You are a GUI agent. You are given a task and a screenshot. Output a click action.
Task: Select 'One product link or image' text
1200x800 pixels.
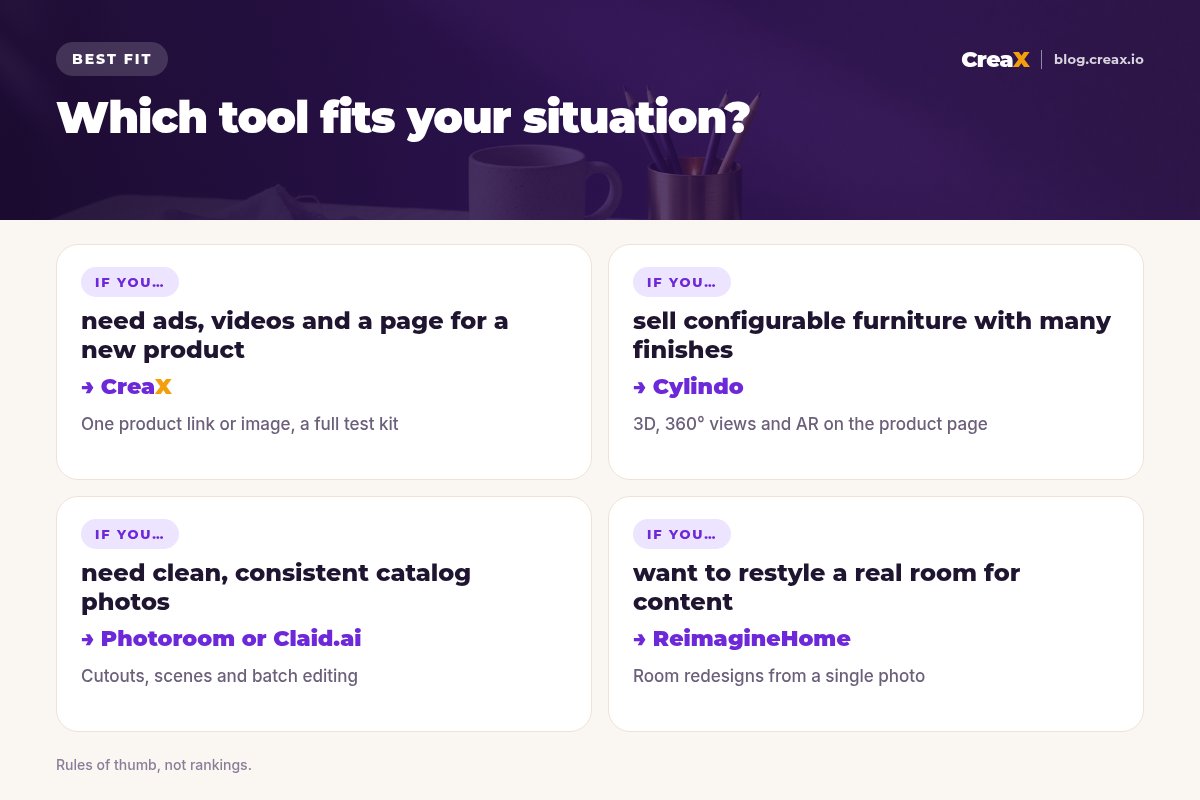click(x=240, y=424)
